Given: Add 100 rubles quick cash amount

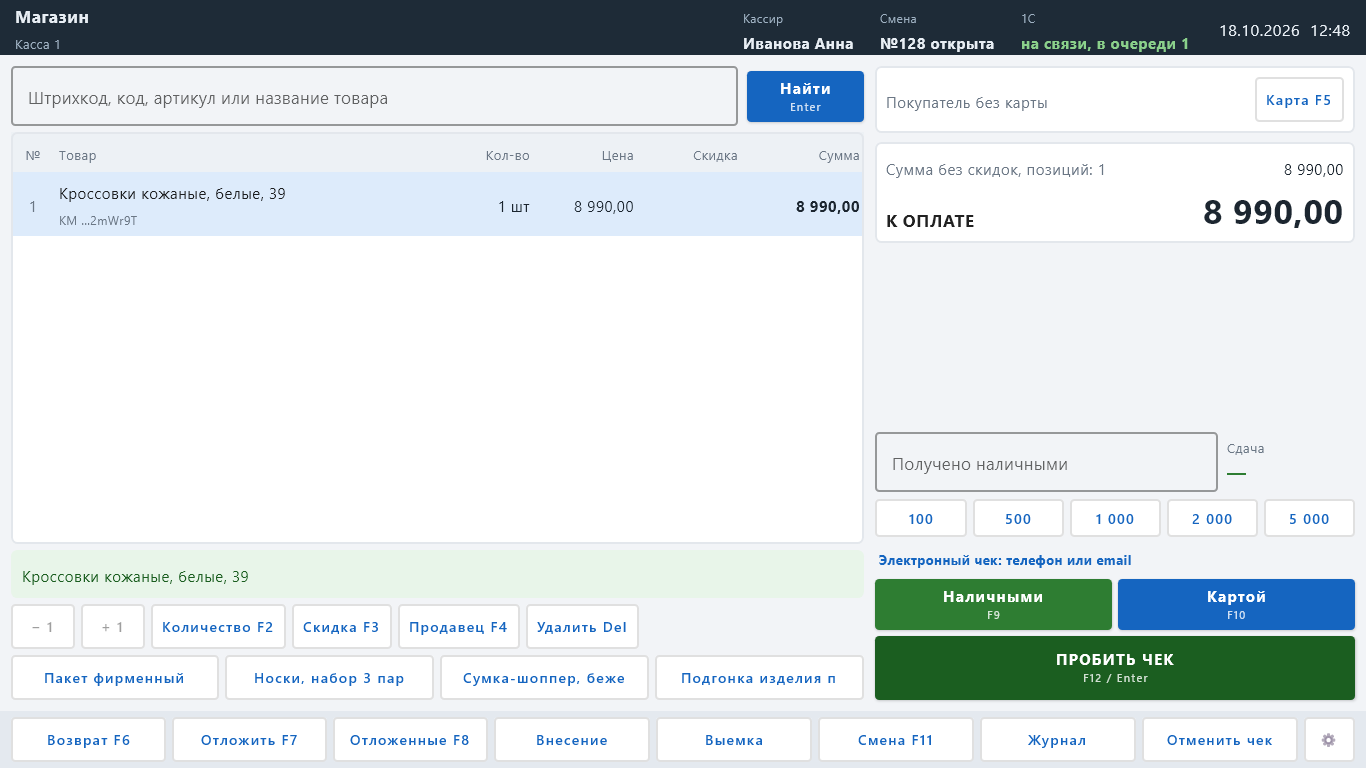Looking at the screenshot, I should pyautogui.click(x=921, y=519).
